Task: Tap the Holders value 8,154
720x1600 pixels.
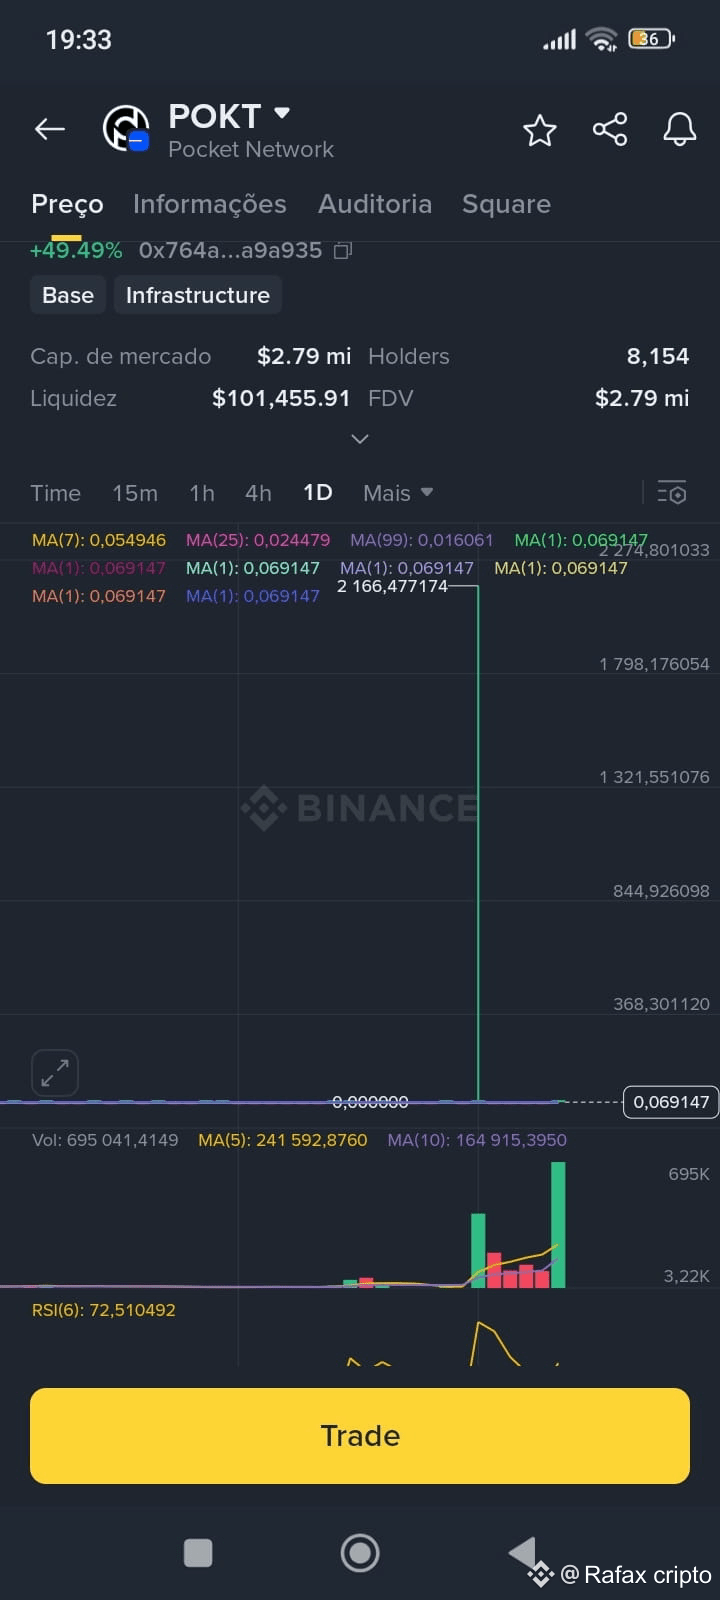Action: (658, 356)
